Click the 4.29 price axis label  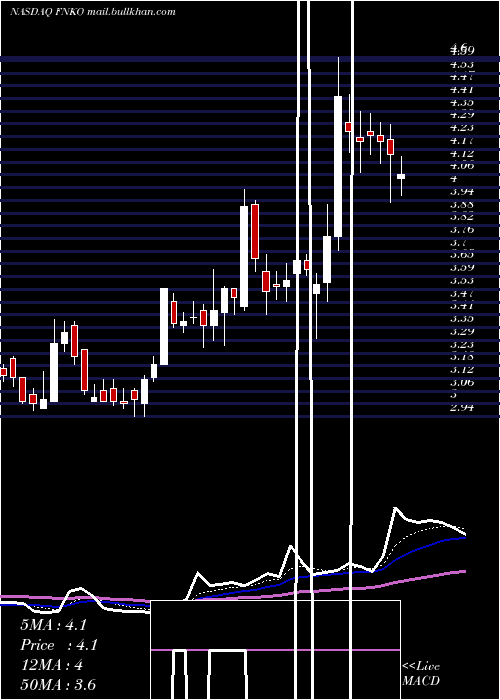(462, 114)
